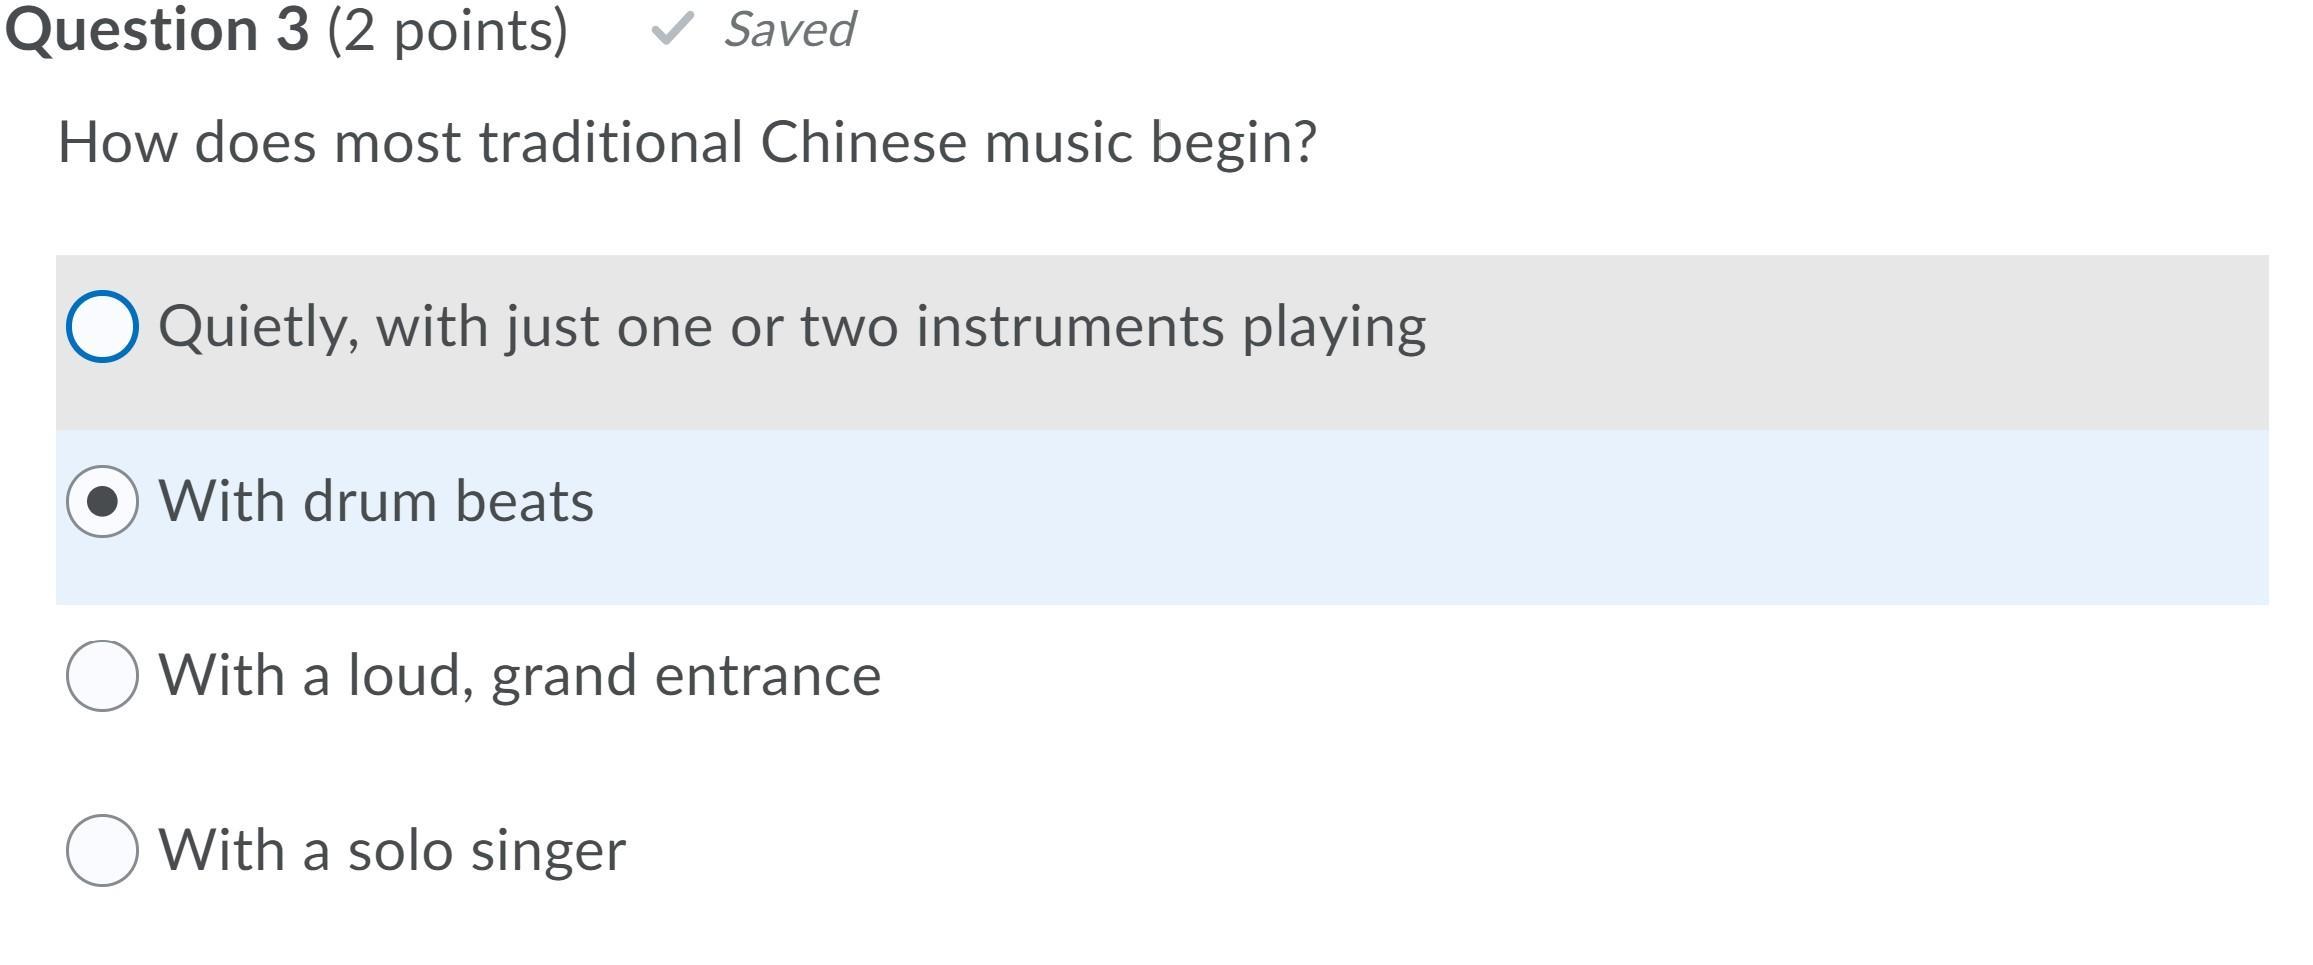This screenshot has height=965, width=2313.
Task: Click the 'With a solo singer' answer text
Action: coord(392,851)
